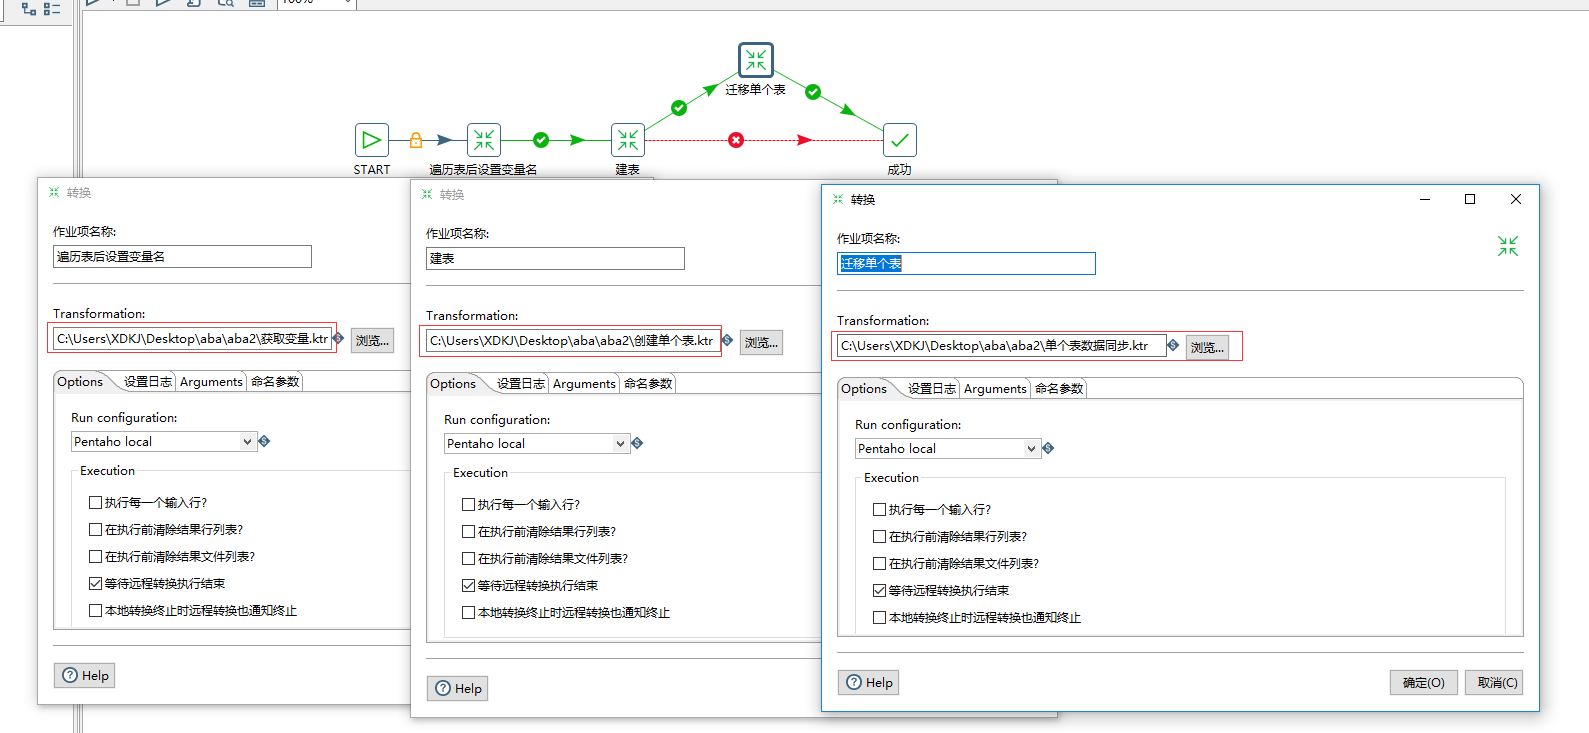Uncheck 等待远程转换执行结束 in 迁移单个表 dialog
Screen dimensions: 1589x733
879,590
